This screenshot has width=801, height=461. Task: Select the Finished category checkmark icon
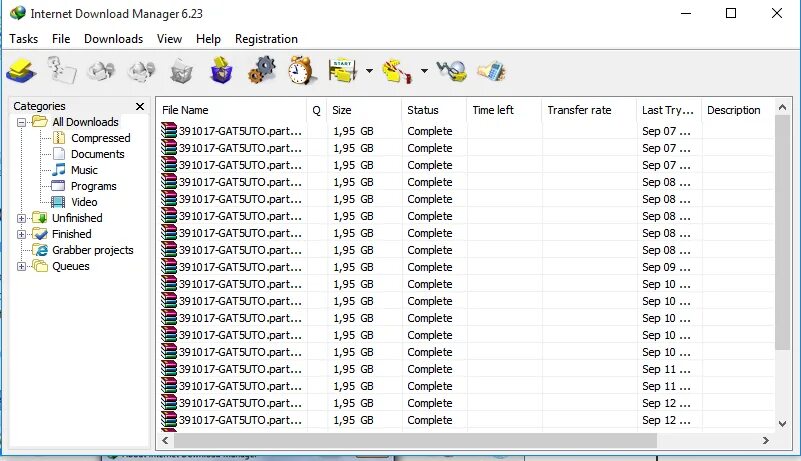coord(40,234)
